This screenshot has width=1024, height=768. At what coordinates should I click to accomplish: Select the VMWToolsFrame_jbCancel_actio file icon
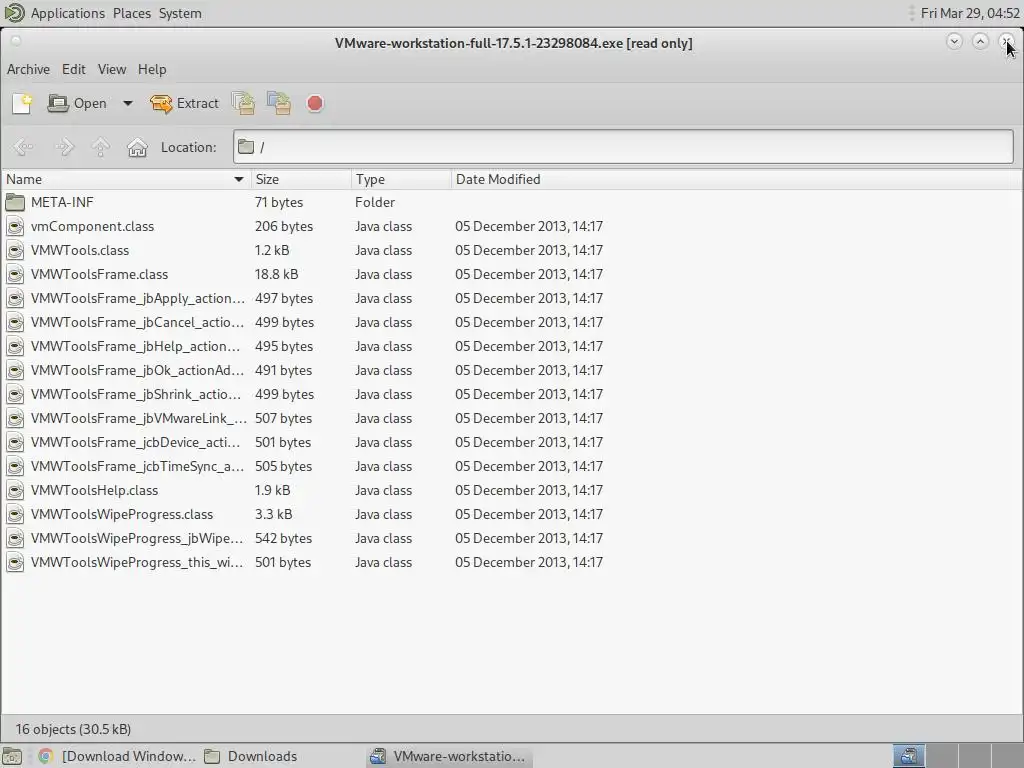15,323
